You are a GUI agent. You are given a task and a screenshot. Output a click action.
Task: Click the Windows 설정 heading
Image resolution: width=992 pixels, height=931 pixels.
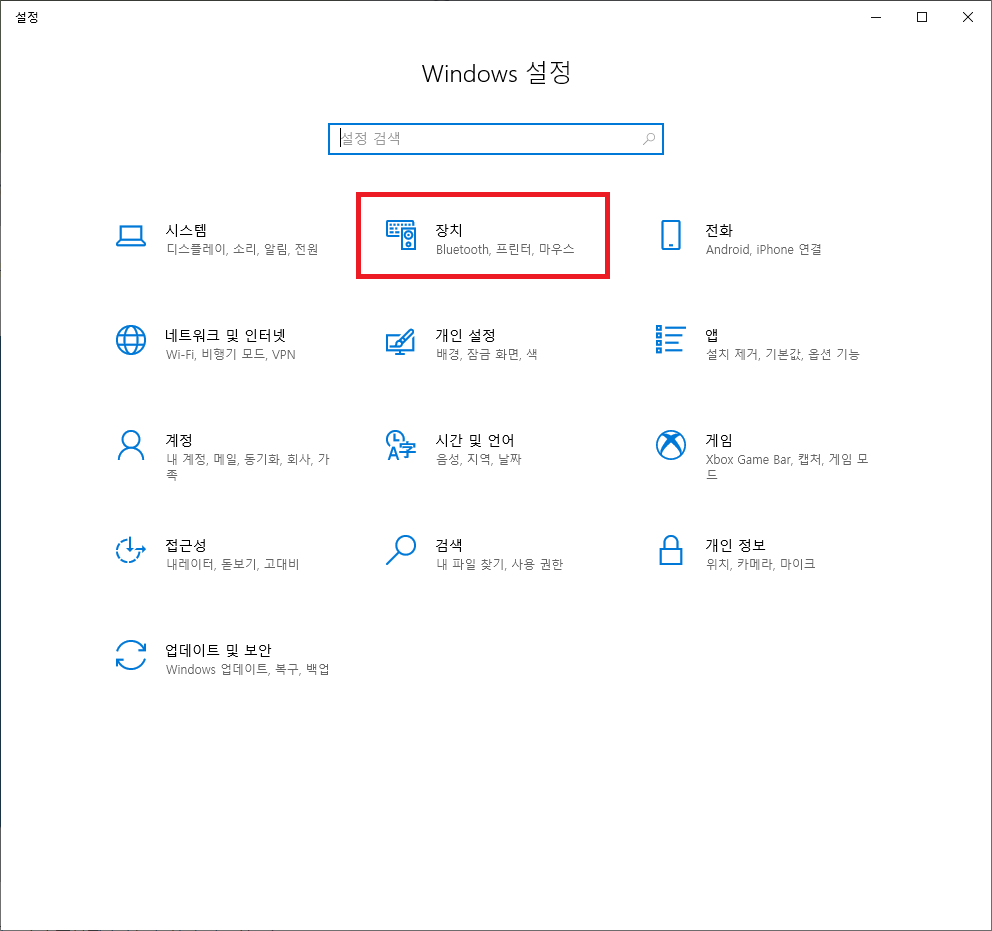[x=496, y=73]
